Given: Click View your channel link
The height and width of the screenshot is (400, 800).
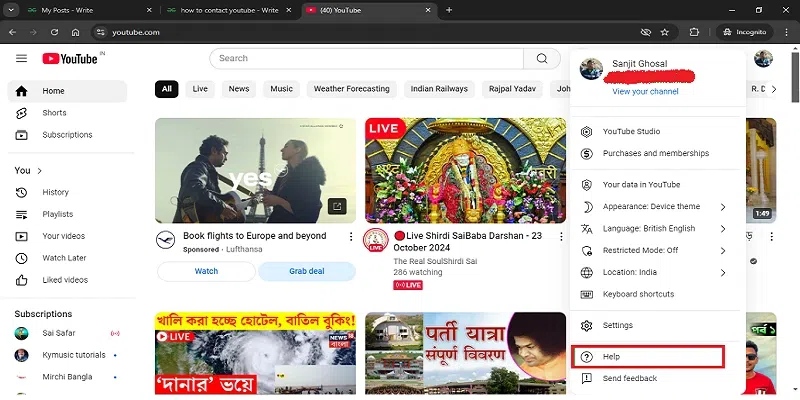Looking at the screenshot, I should (645, 91).
